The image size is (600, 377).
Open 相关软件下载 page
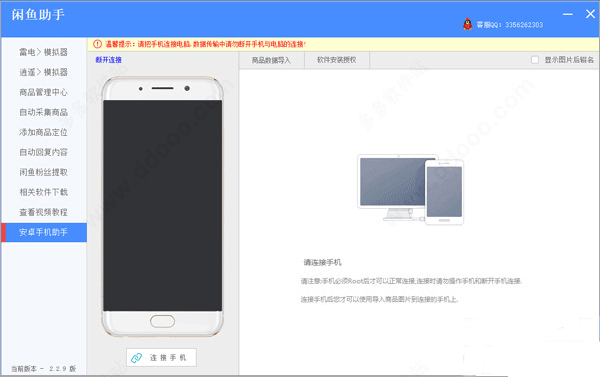(x=44, y=192)
